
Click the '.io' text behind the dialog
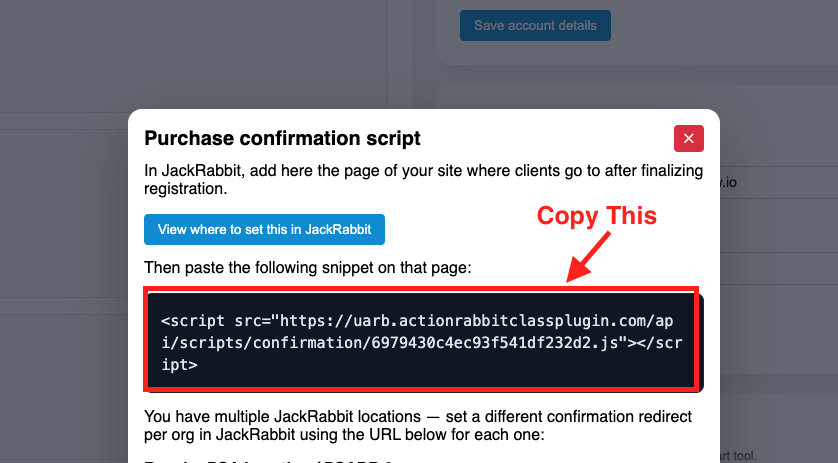click(728, 183)
